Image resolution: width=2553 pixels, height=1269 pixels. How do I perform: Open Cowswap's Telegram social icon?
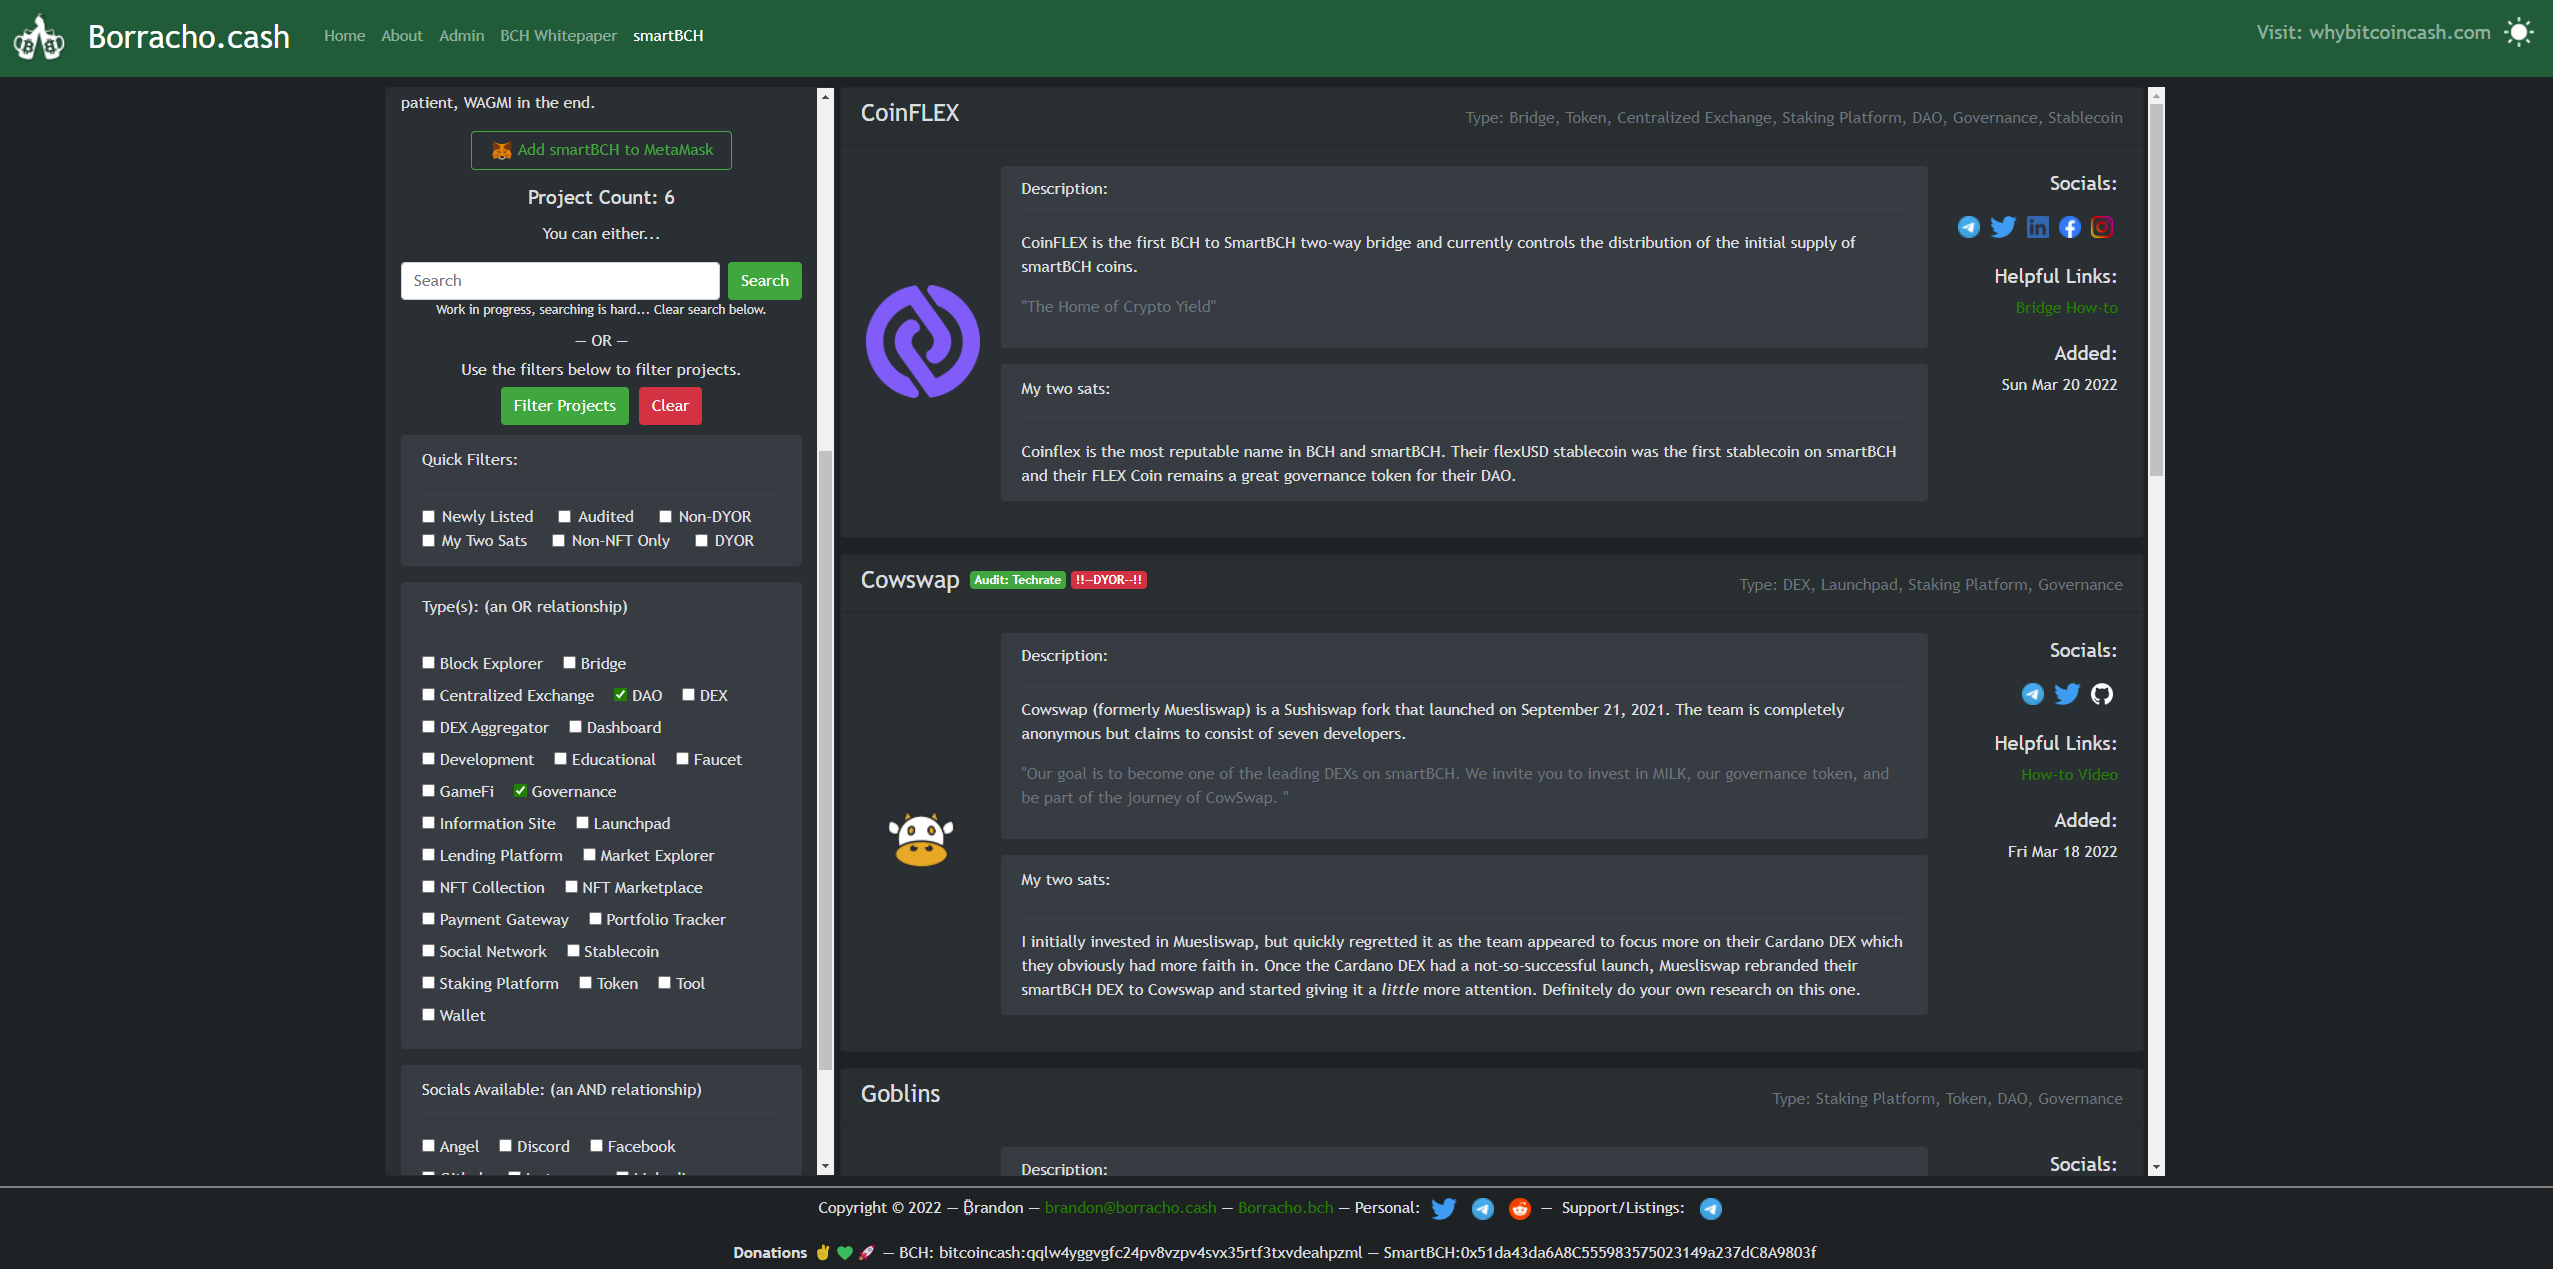click(x=2032, y=694)
